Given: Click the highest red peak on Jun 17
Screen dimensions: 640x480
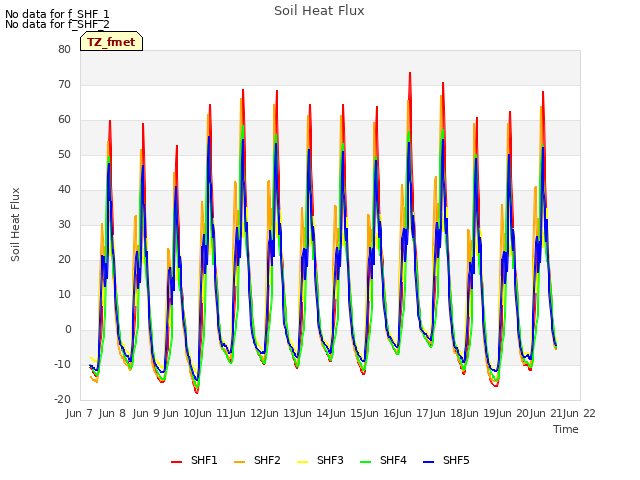Looking at the screenshot, I should (x=443, y=83).
